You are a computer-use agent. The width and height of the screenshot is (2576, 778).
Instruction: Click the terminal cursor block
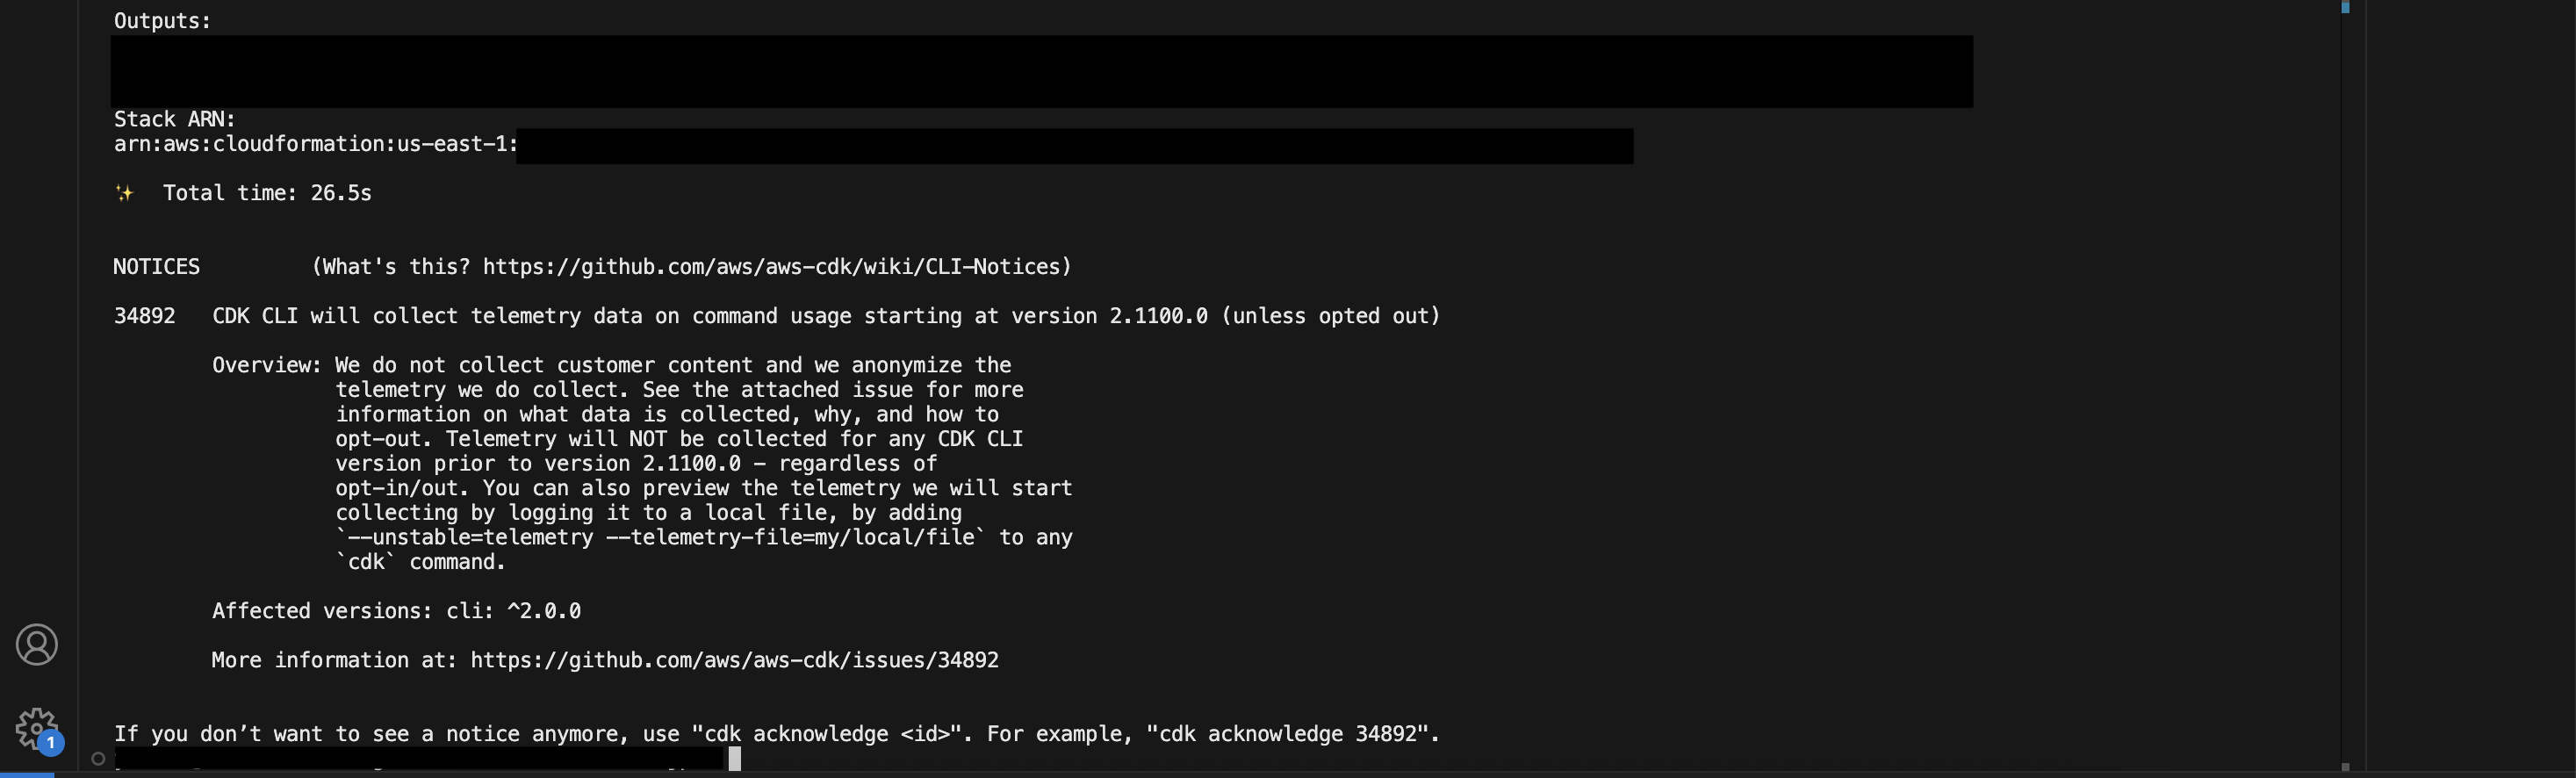click(x=735, y=759)
